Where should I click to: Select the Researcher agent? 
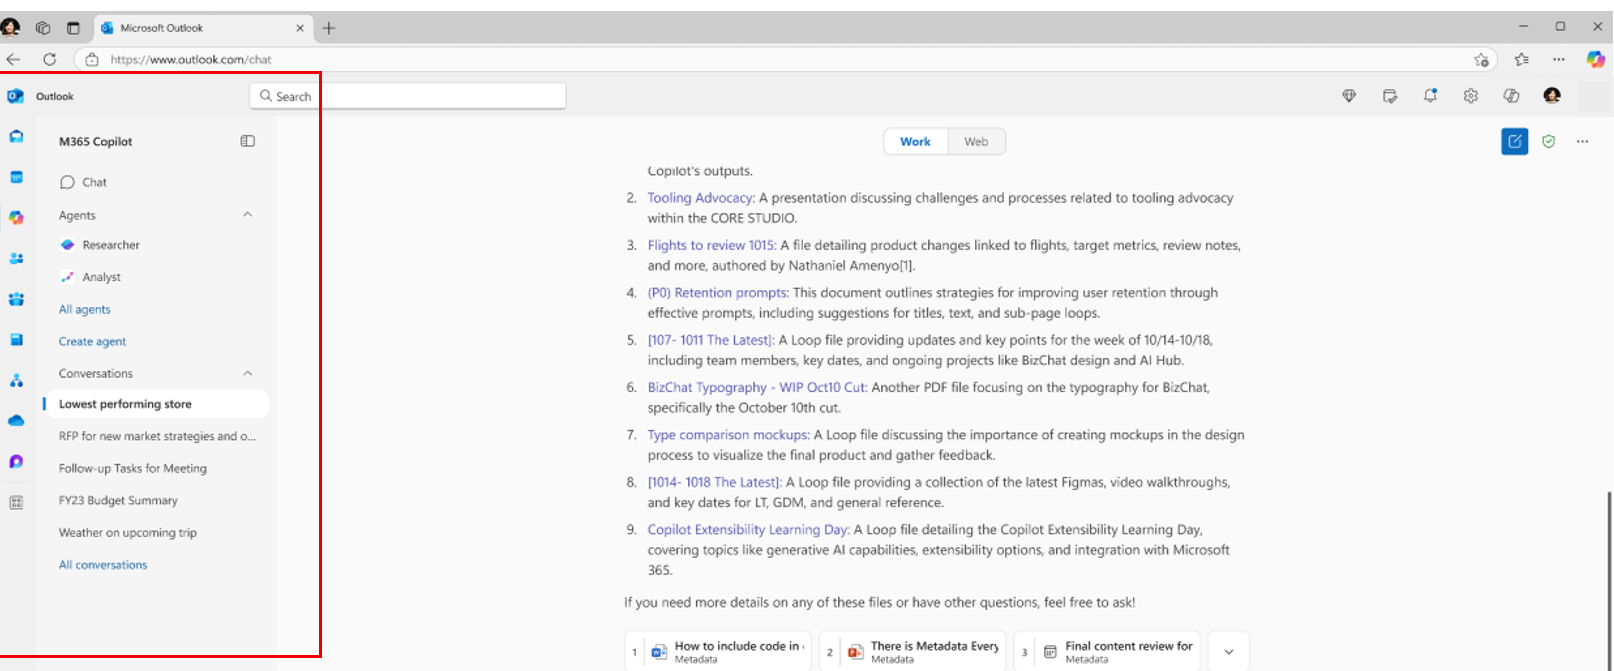tap(110, 245)
